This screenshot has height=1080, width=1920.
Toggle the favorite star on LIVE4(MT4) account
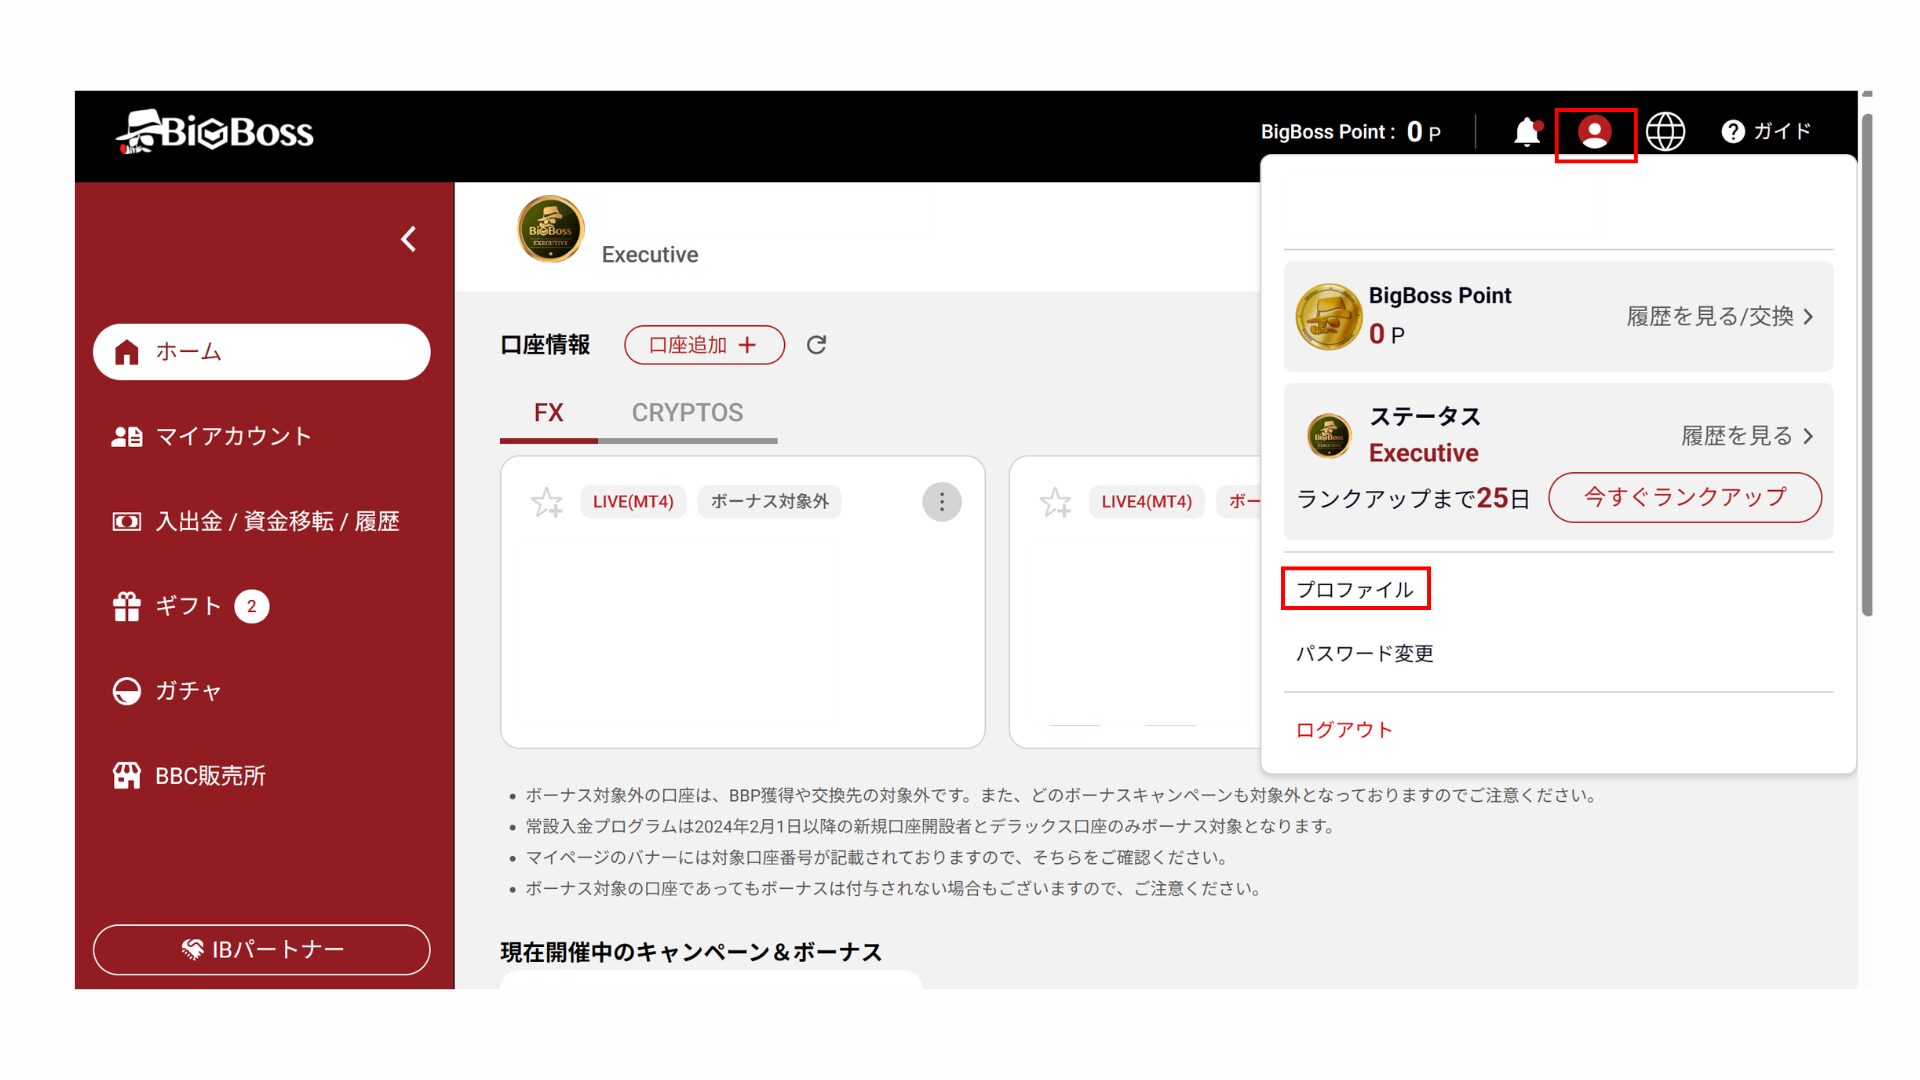pyautogui.click(x=1056, y=502)
